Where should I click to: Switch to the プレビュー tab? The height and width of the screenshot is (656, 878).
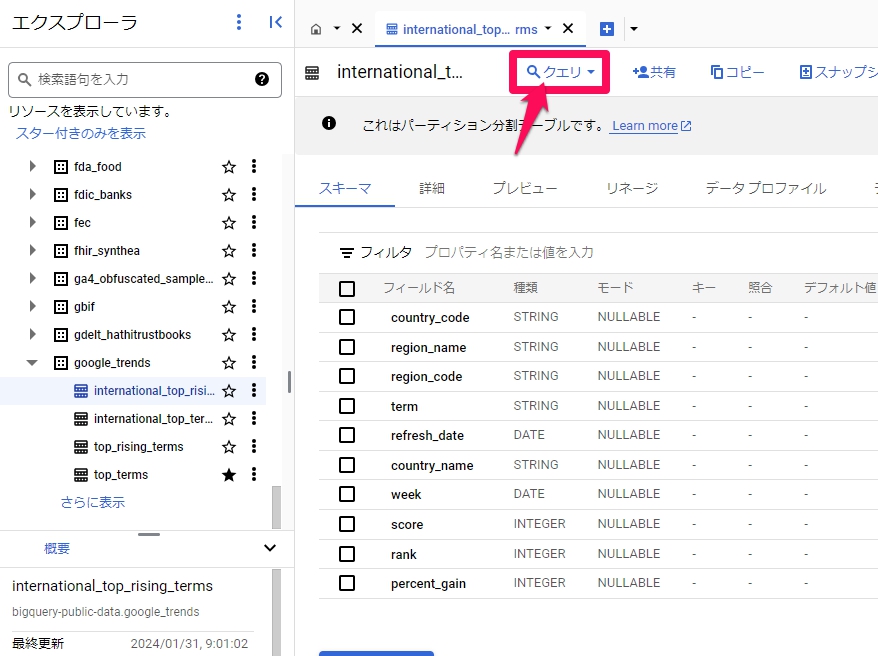(525, 189)
